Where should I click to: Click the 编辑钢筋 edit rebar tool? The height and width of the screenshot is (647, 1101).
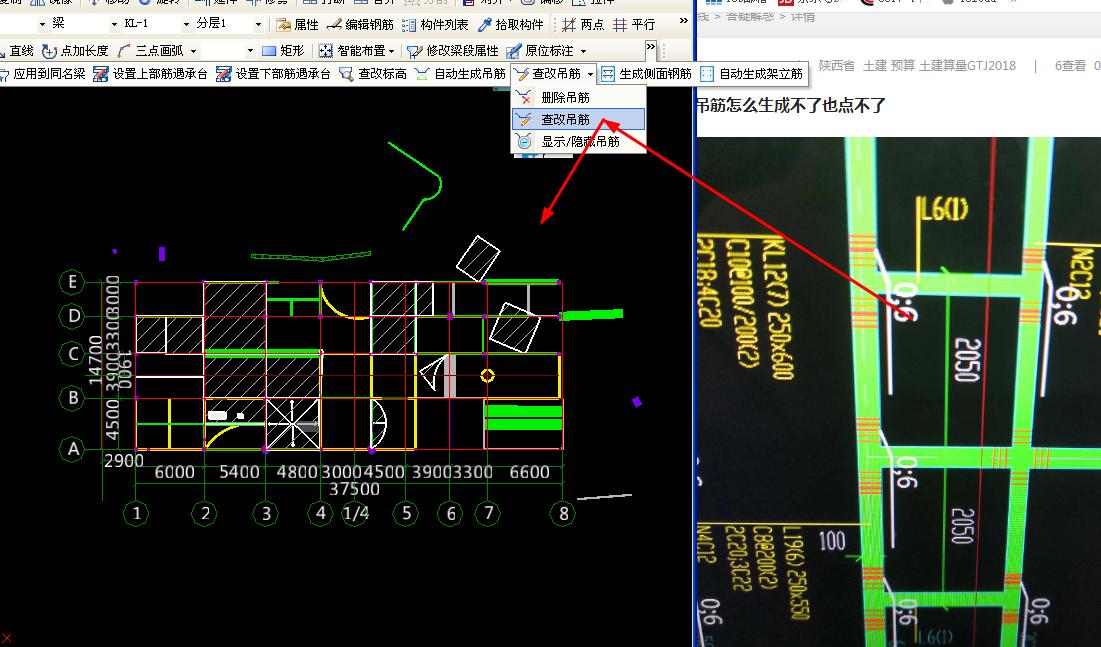point(360,25)
